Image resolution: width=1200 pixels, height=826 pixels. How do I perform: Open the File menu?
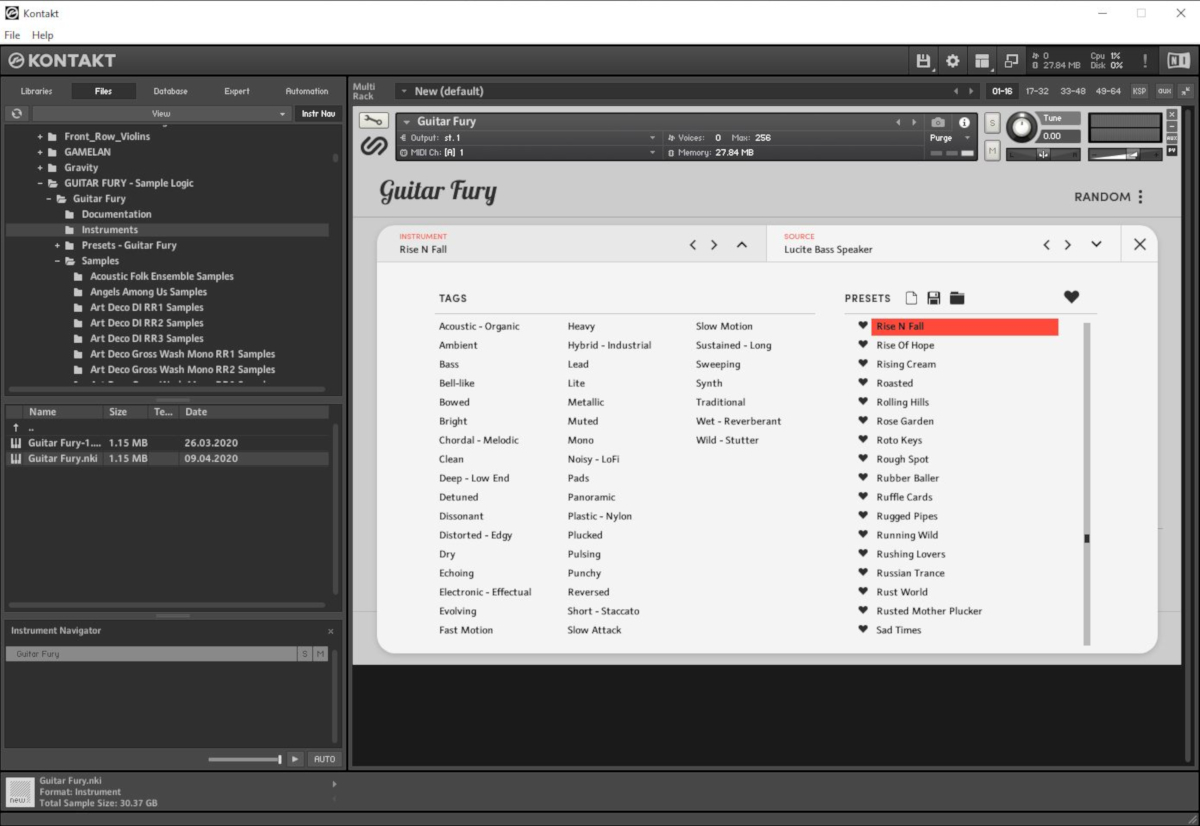click(12, 35)
